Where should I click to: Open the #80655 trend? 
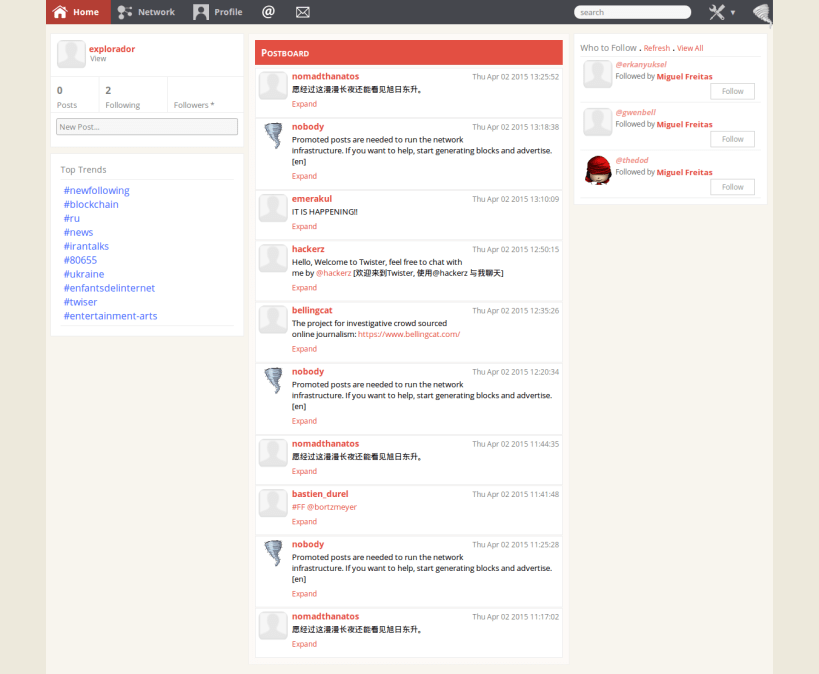[x=80, y=260]
